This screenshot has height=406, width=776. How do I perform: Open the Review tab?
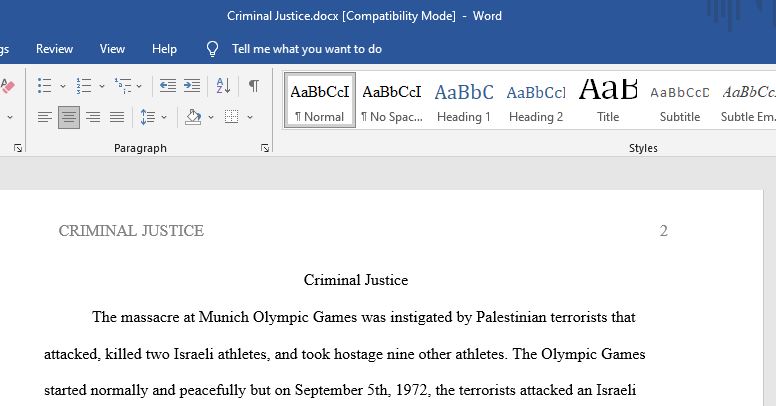point(54,49)
